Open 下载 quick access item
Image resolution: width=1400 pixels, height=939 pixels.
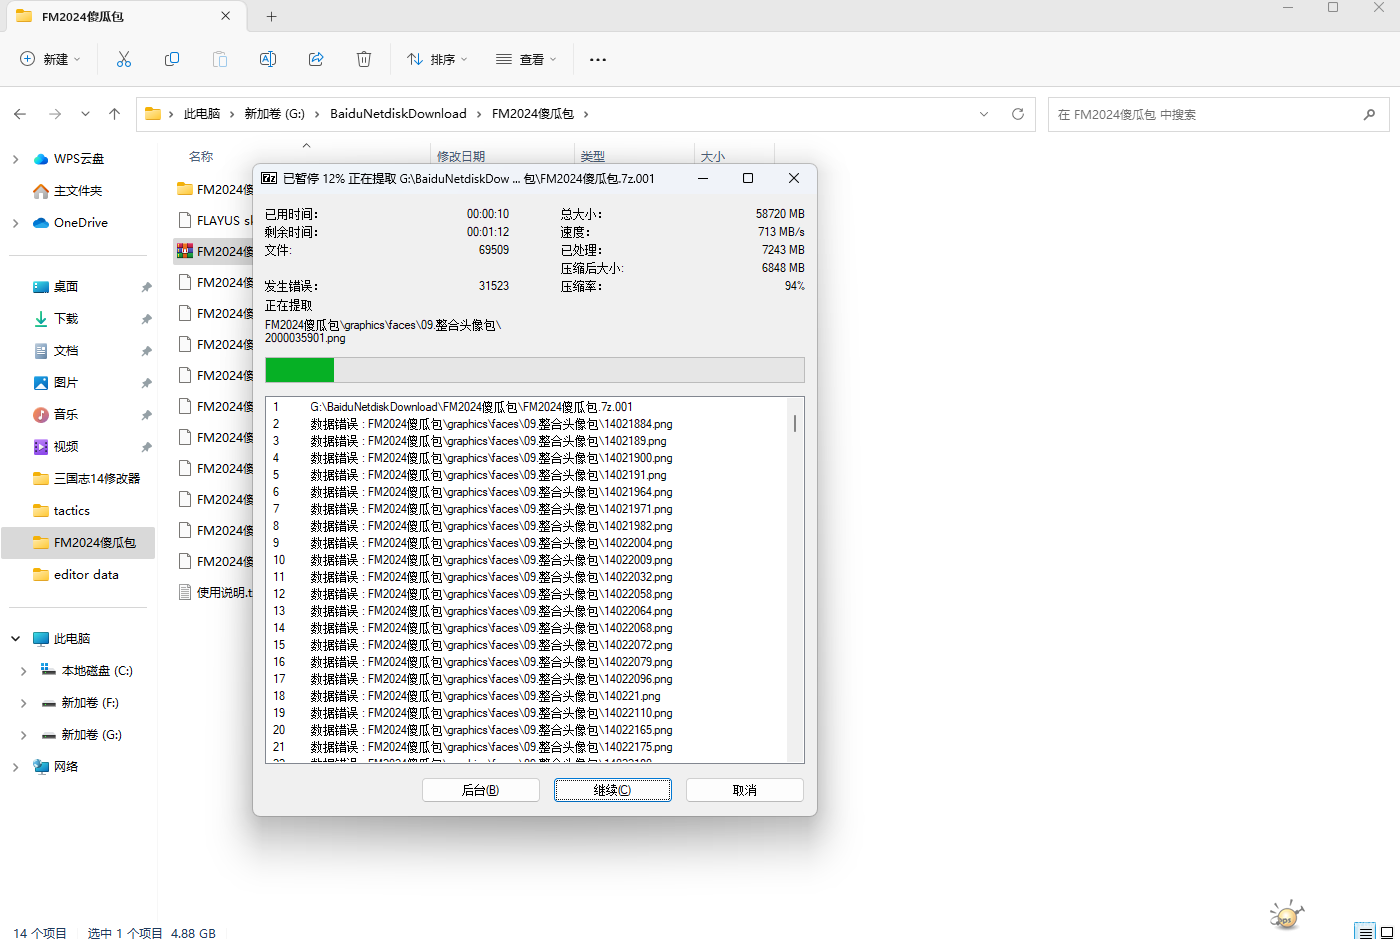click(66, 319)
